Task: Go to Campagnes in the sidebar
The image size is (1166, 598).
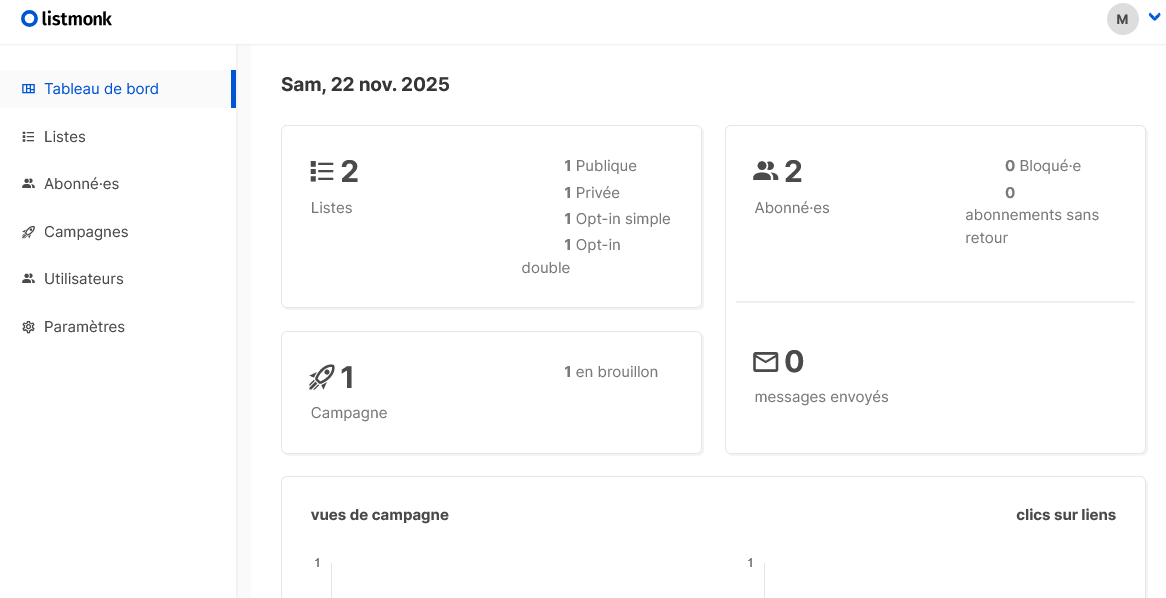Action: tap(86, 232)
